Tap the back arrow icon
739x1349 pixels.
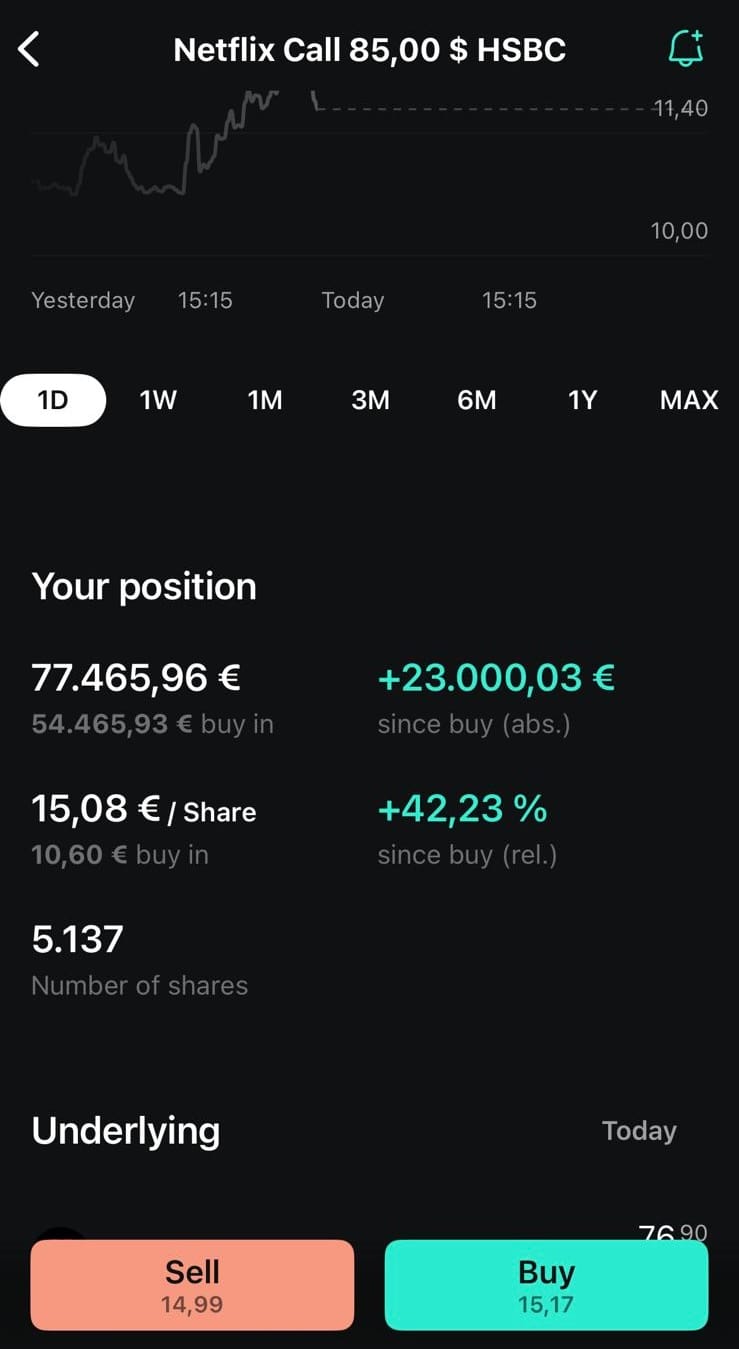(x=29, y=49)
